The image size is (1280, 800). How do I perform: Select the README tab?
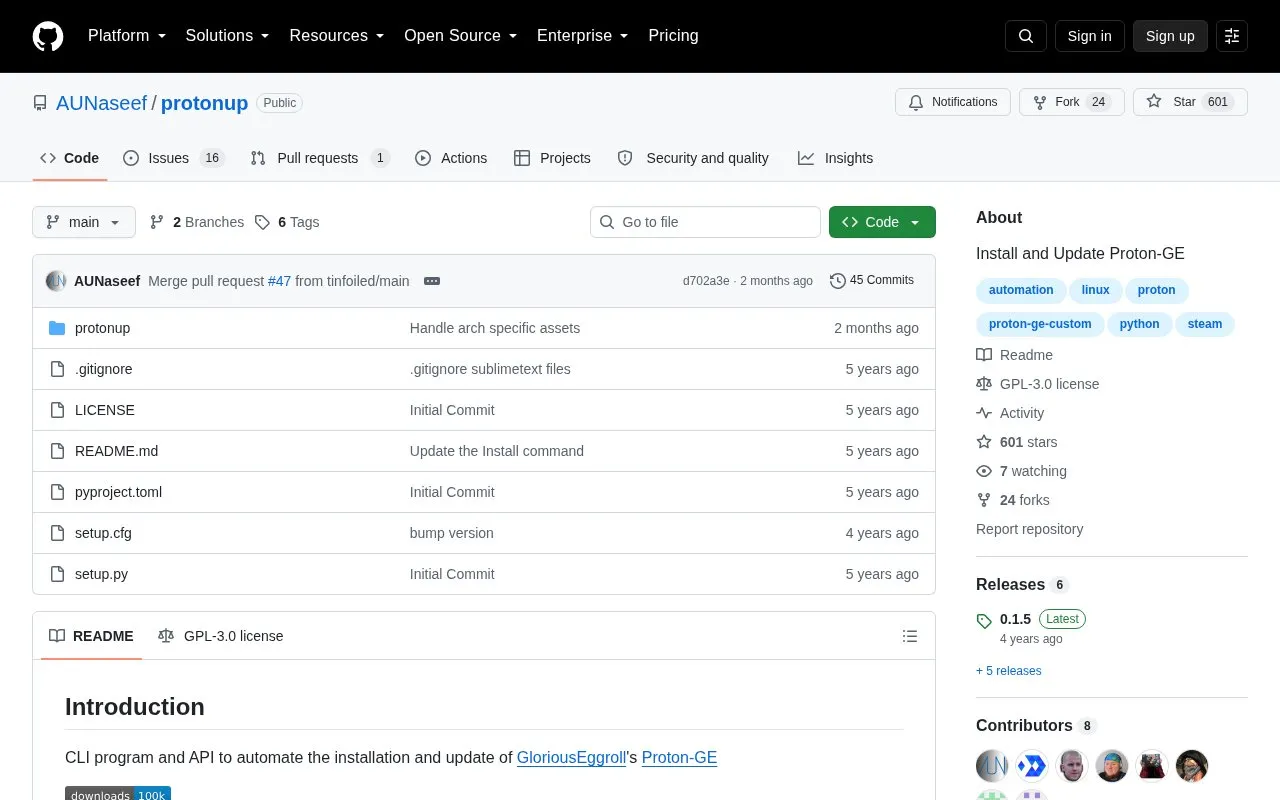coord(91,636)
